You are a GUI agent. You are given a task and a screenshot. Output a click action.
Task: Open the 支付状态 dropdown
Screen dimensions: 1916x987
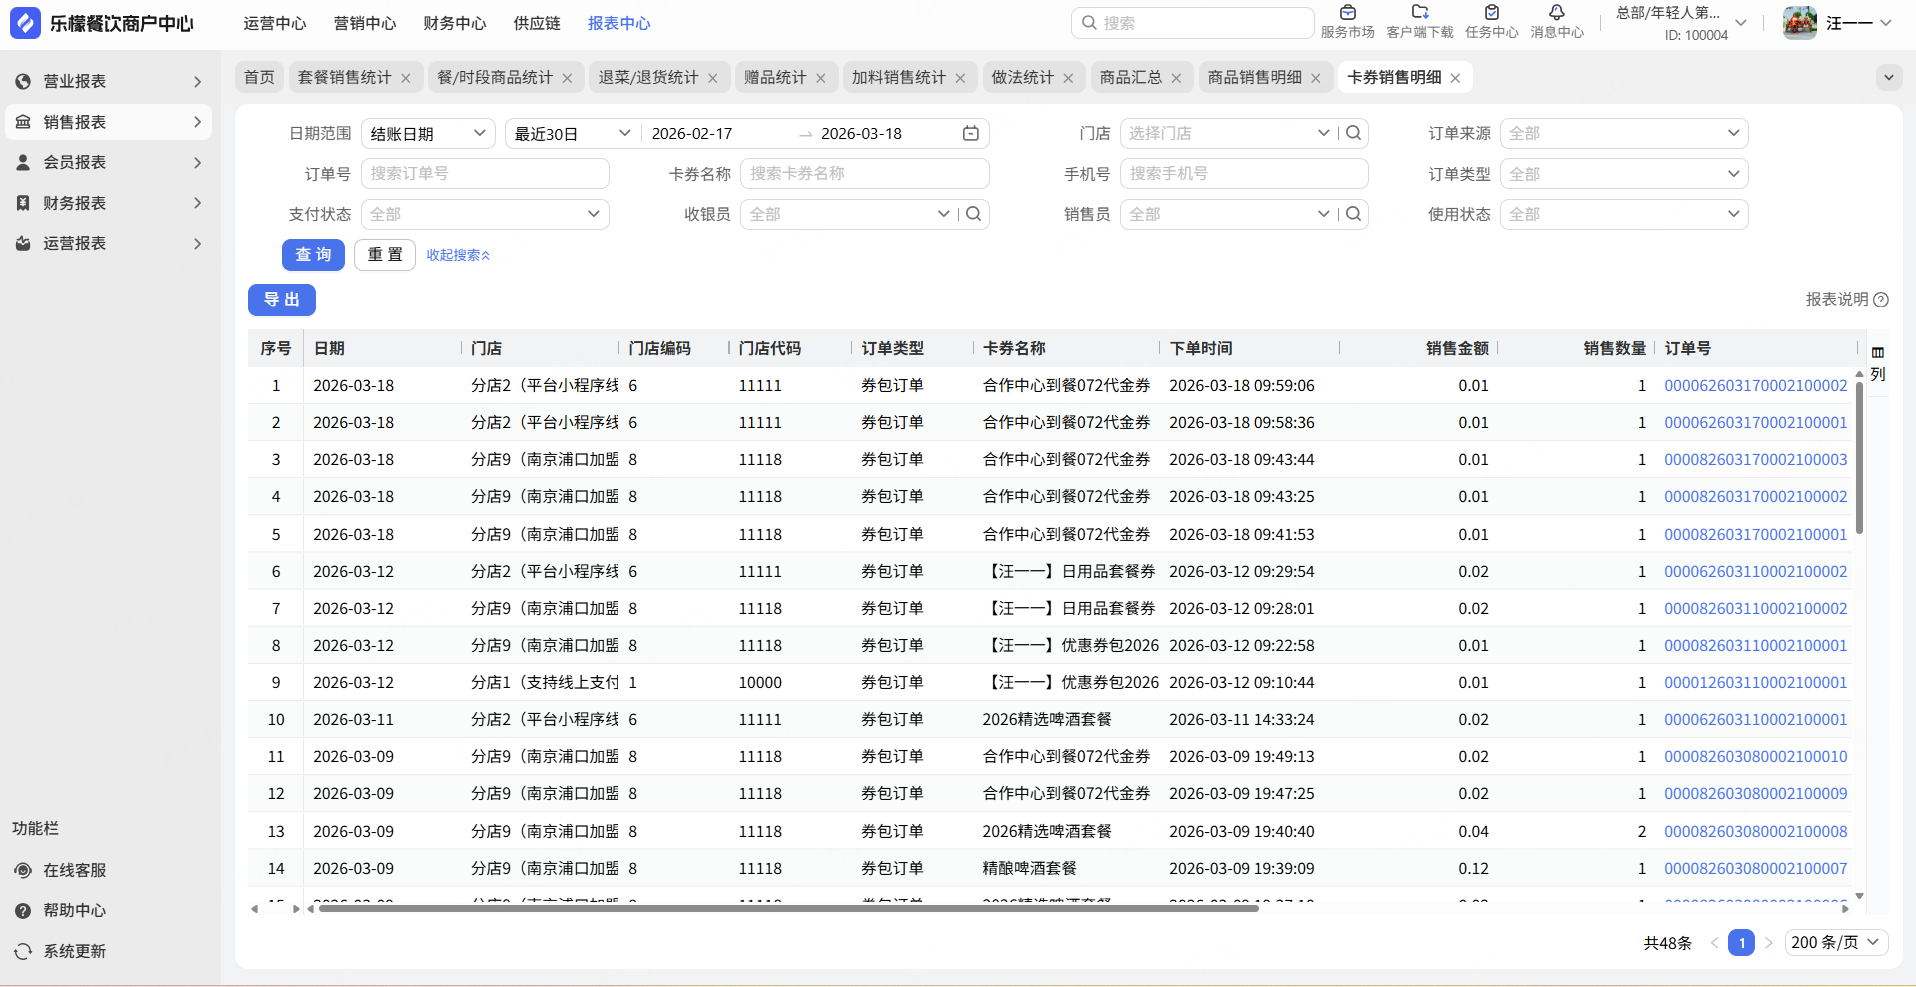(485, 214)
